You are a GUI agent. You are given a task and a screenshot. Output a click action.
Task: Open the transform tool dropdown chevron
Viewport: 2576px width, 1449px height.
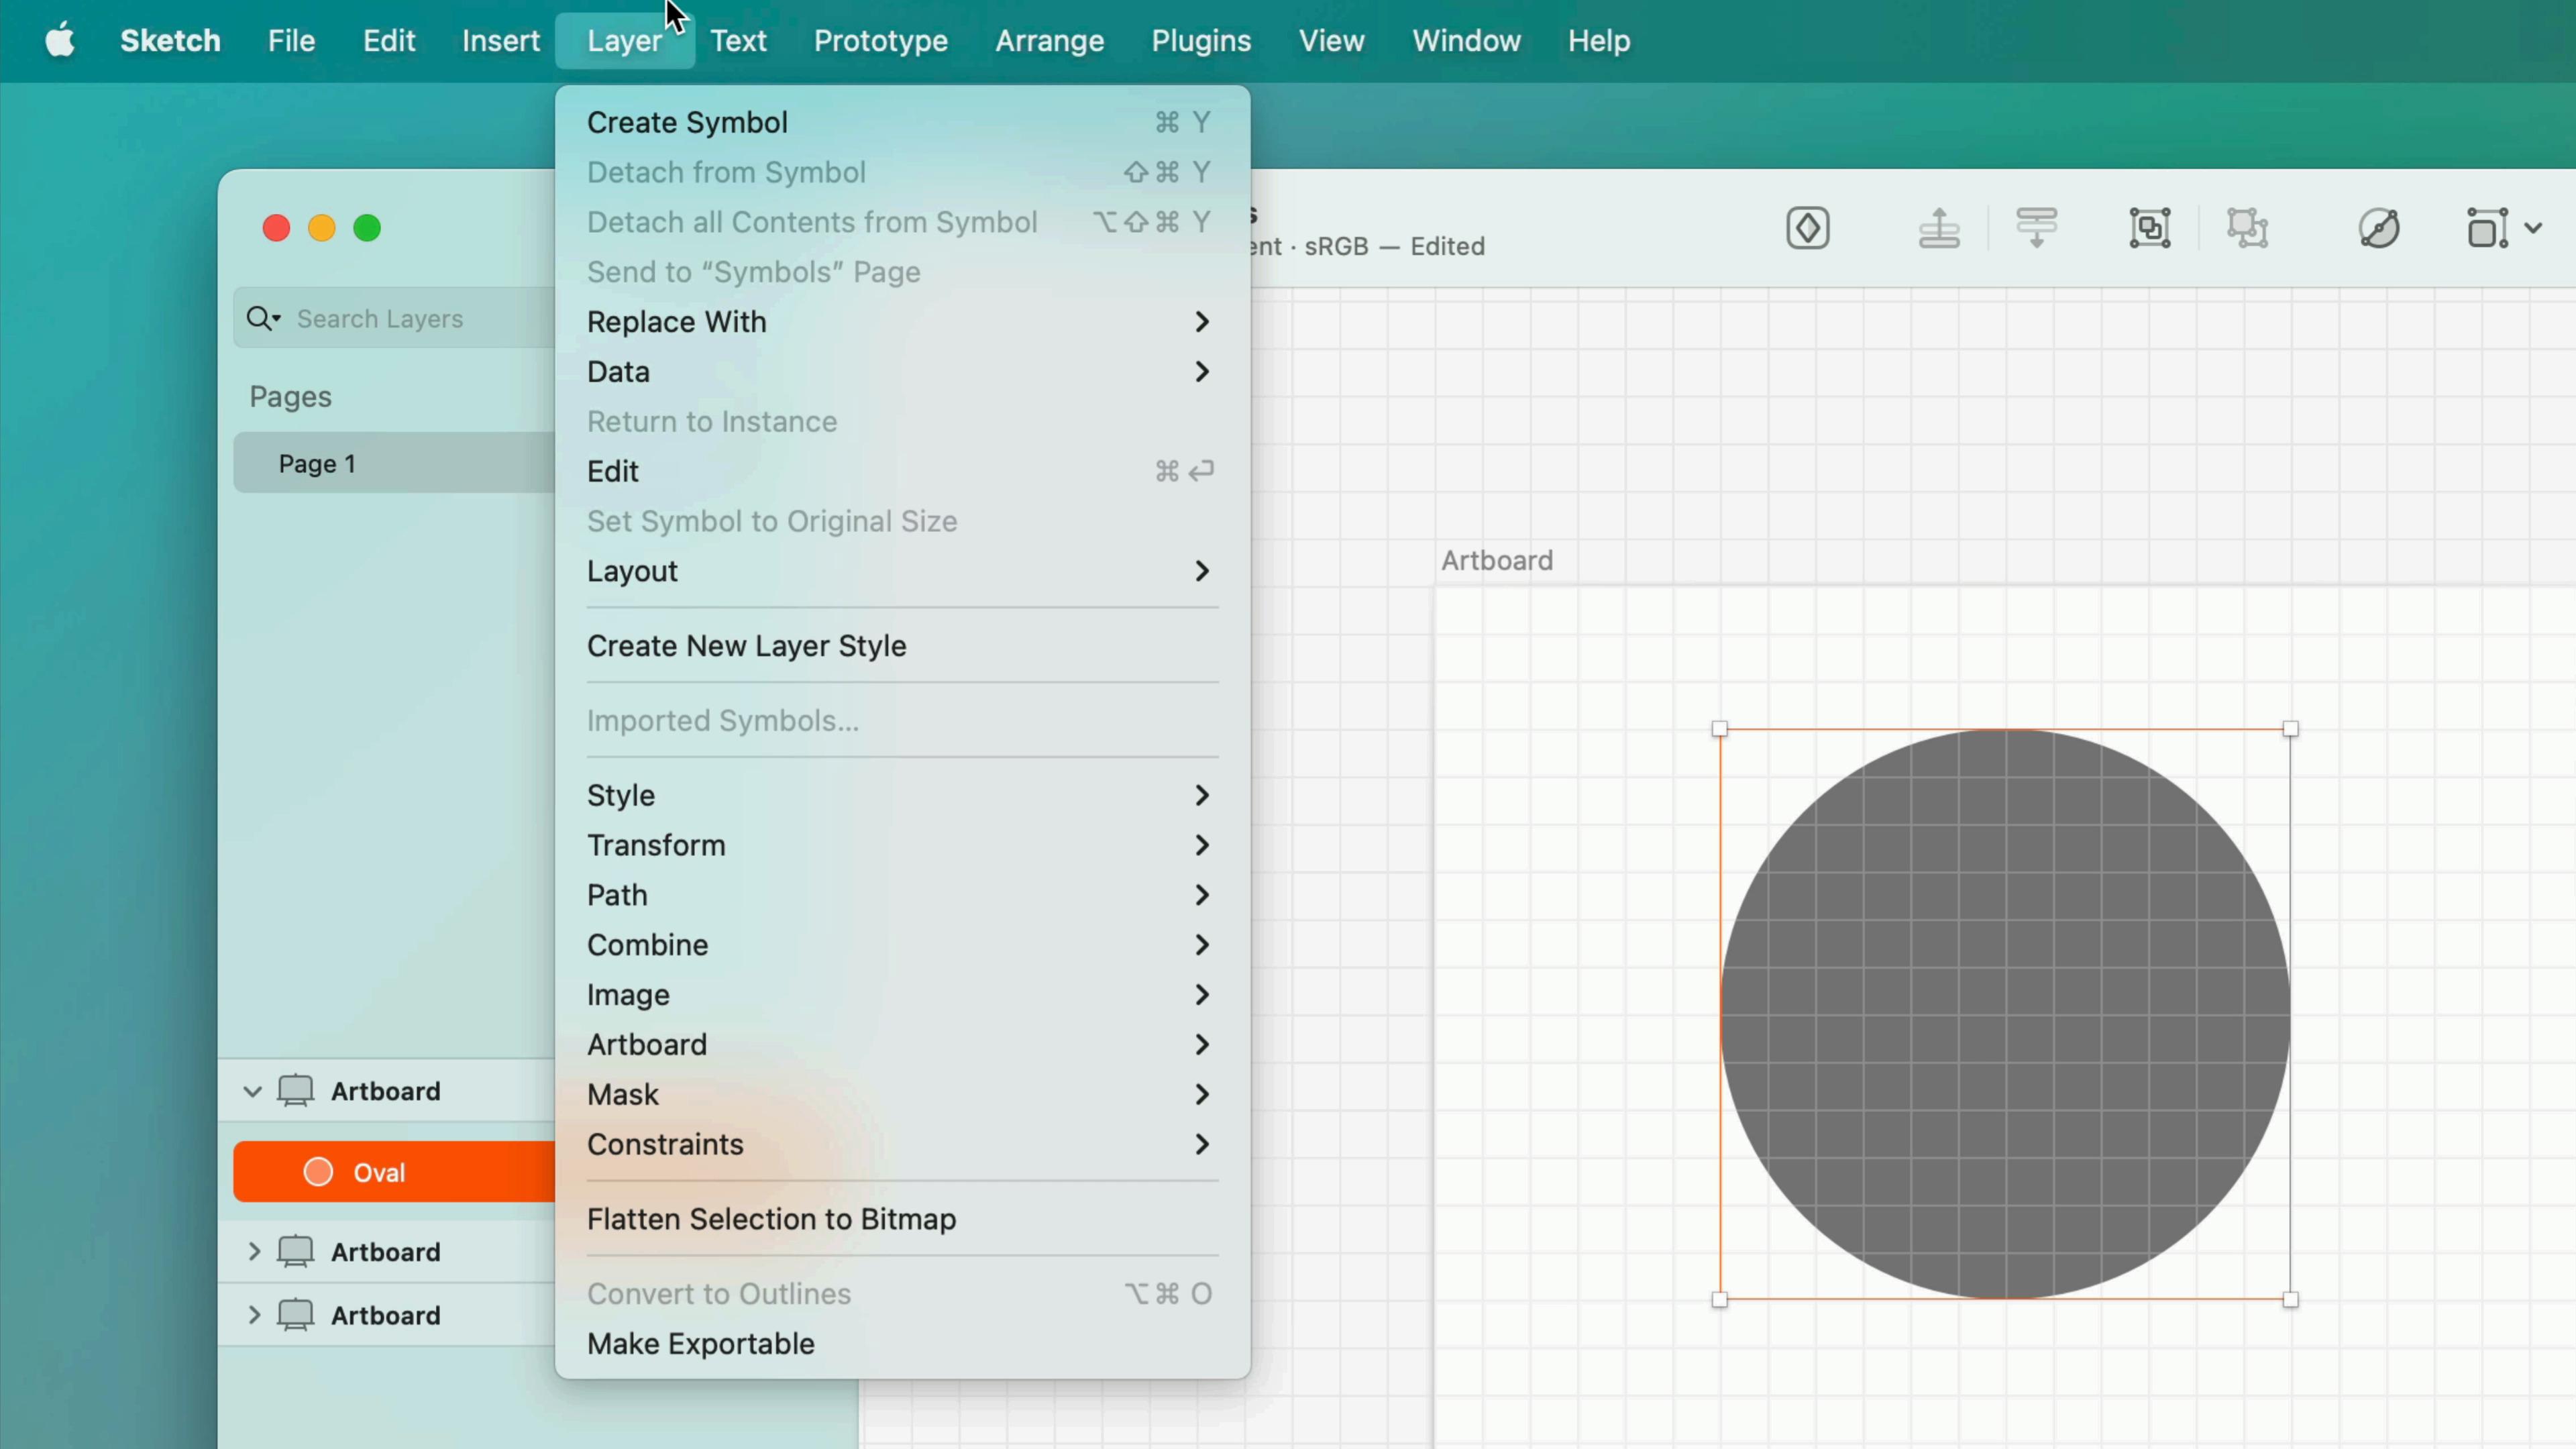[x=2532, y=228]
